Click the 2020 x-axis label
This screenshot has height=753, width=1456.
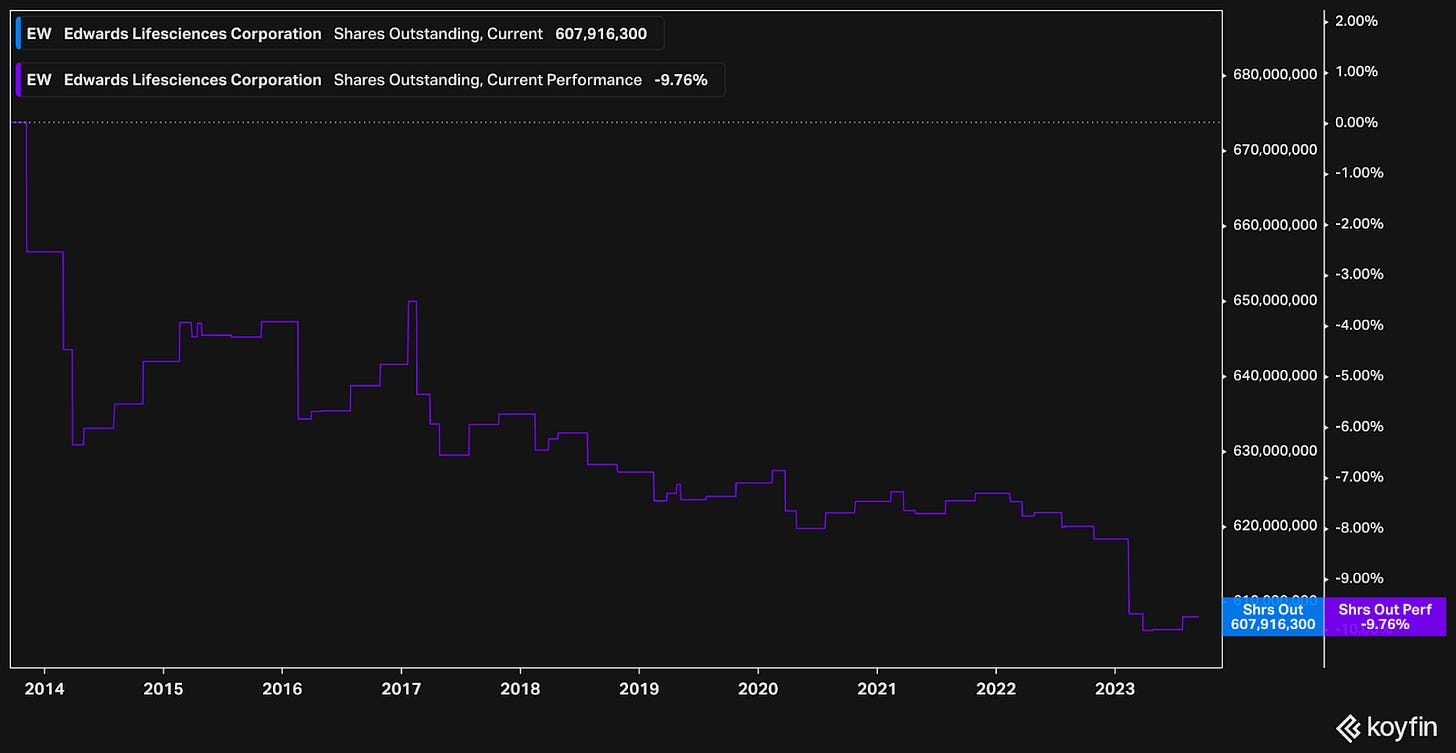point(758,689)
